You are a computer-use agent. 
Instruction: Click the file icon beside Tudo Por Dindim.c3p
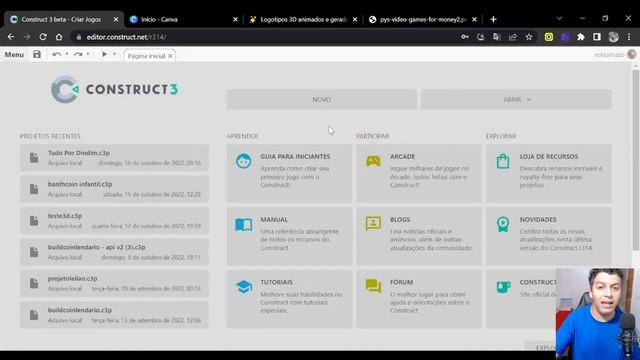pos(34,158)
